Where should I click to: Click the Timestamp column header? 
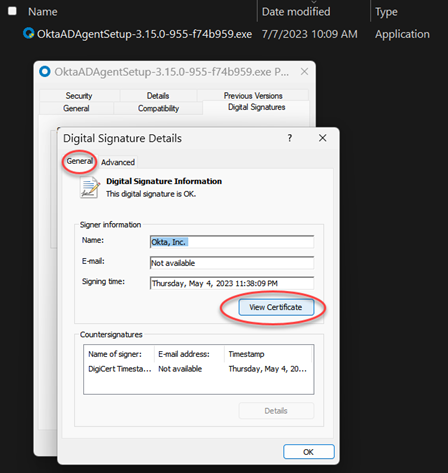point(247,354)
